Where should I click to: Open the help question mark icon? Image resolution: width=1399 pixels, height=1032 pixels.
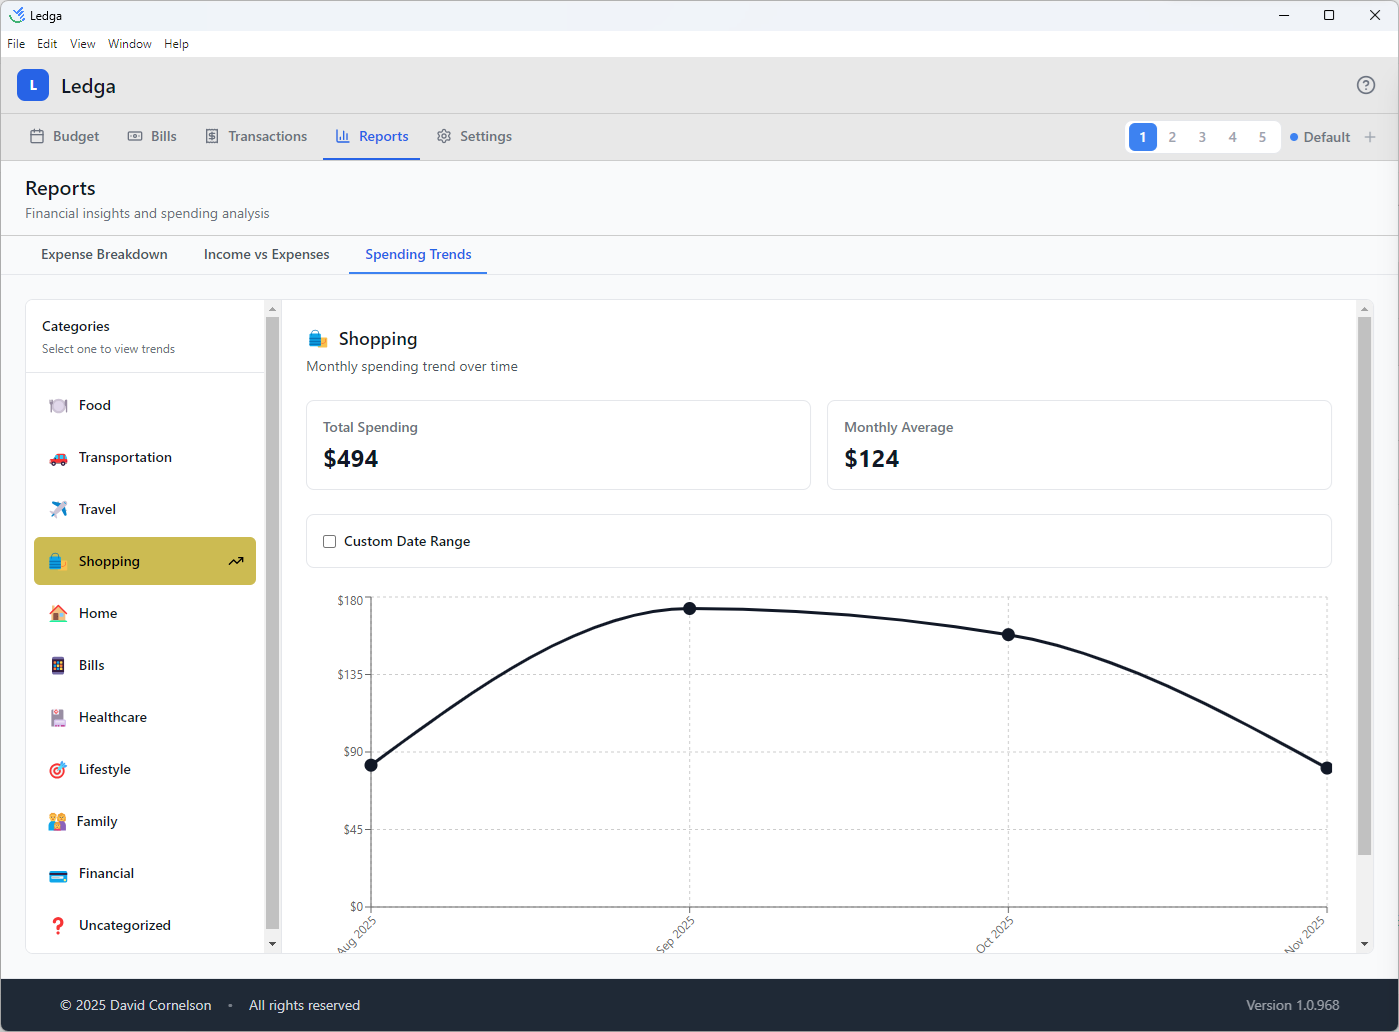pyautogui.click(x=1365, y=85)
